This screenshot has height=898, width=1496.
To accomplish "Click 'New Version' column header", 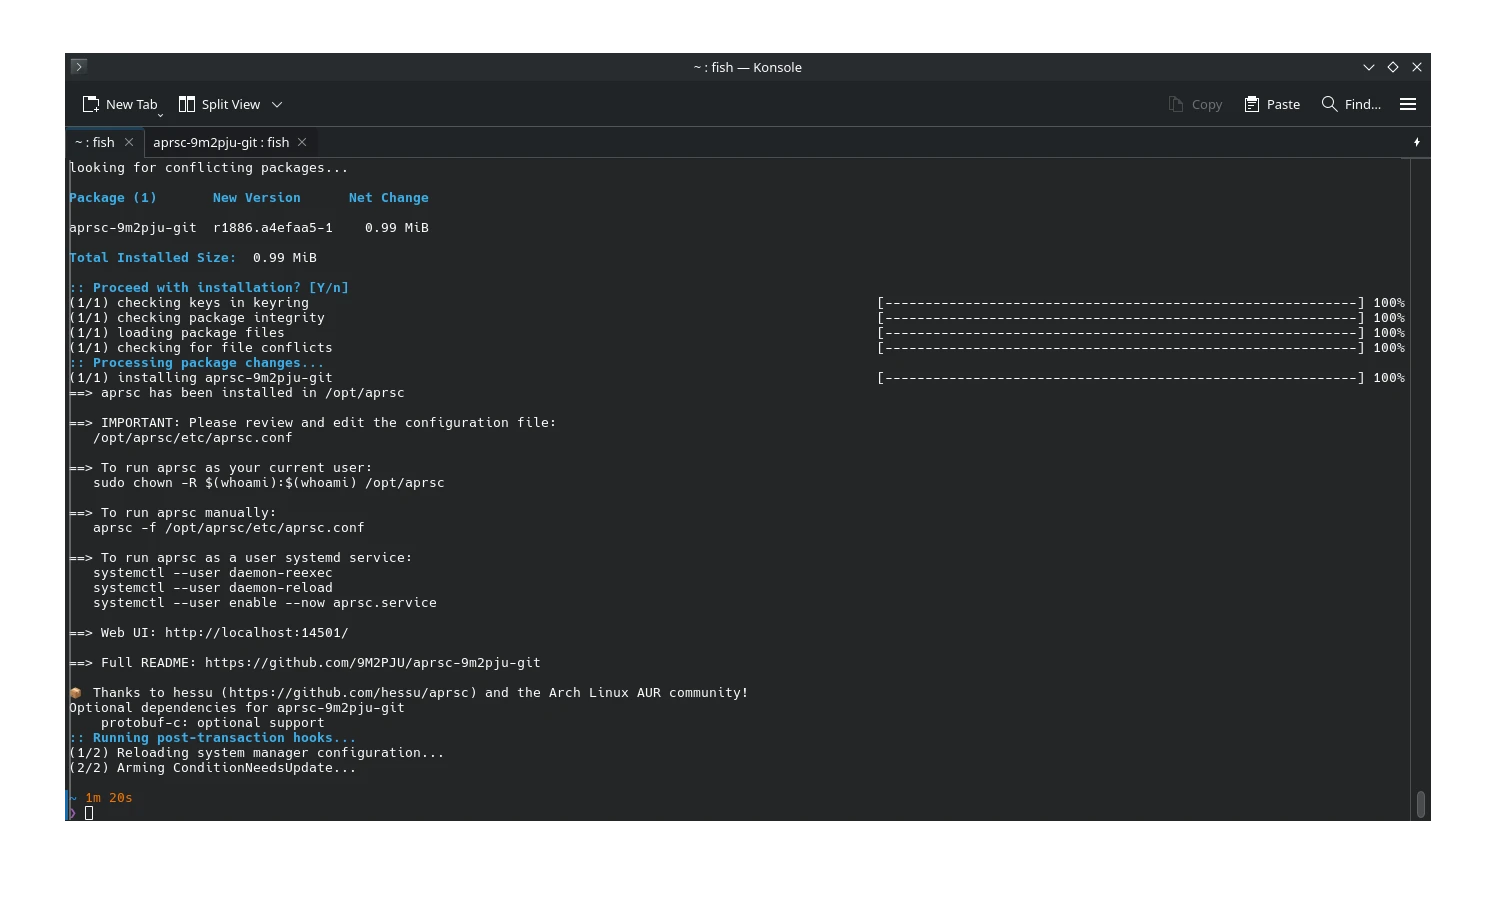I will [x=257, y=198].
